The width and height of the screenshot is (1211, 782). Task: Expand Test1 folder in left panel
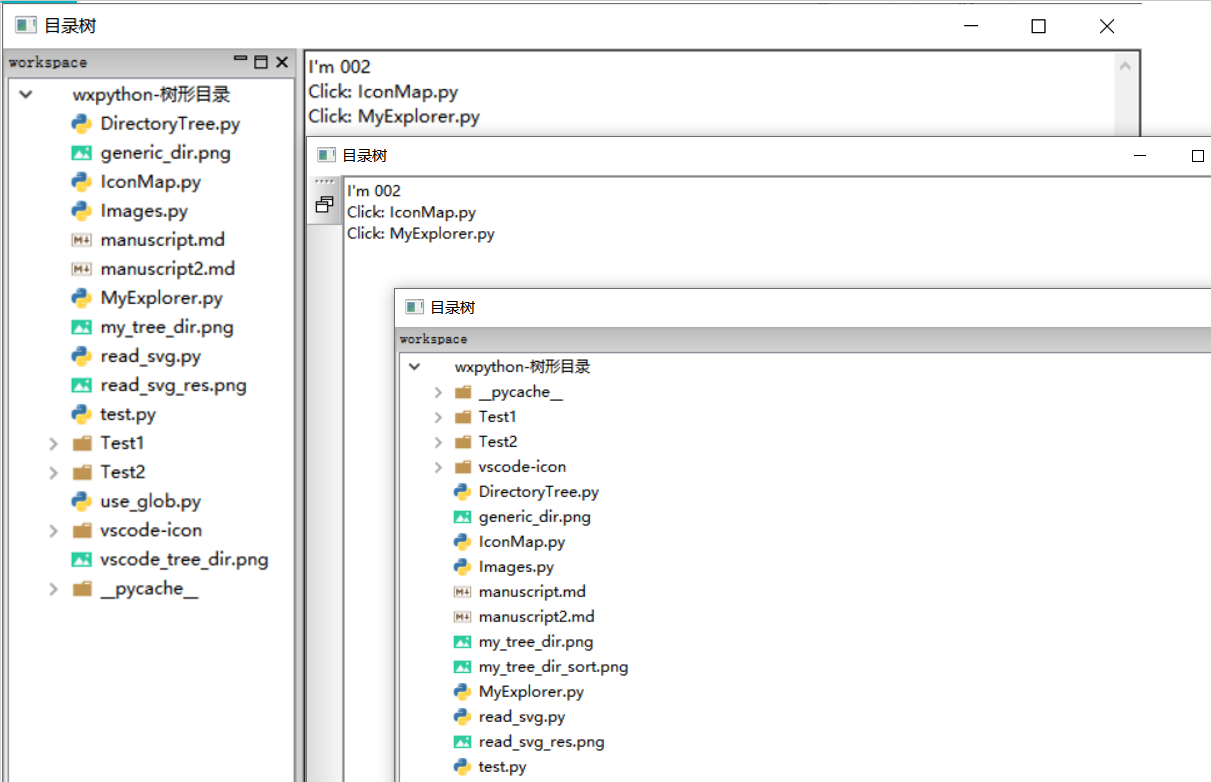click(54, 443)
